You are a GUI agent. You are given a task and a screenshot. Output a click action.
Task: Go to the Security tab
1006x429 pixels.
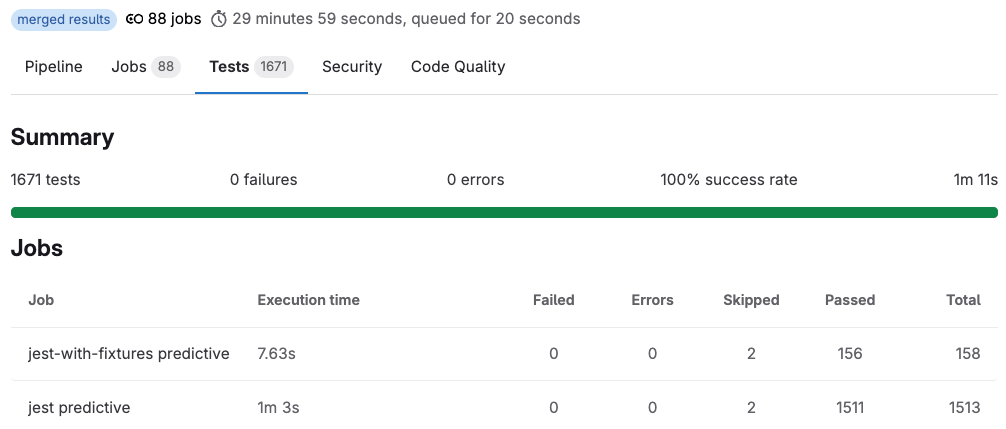click(352, 67)
